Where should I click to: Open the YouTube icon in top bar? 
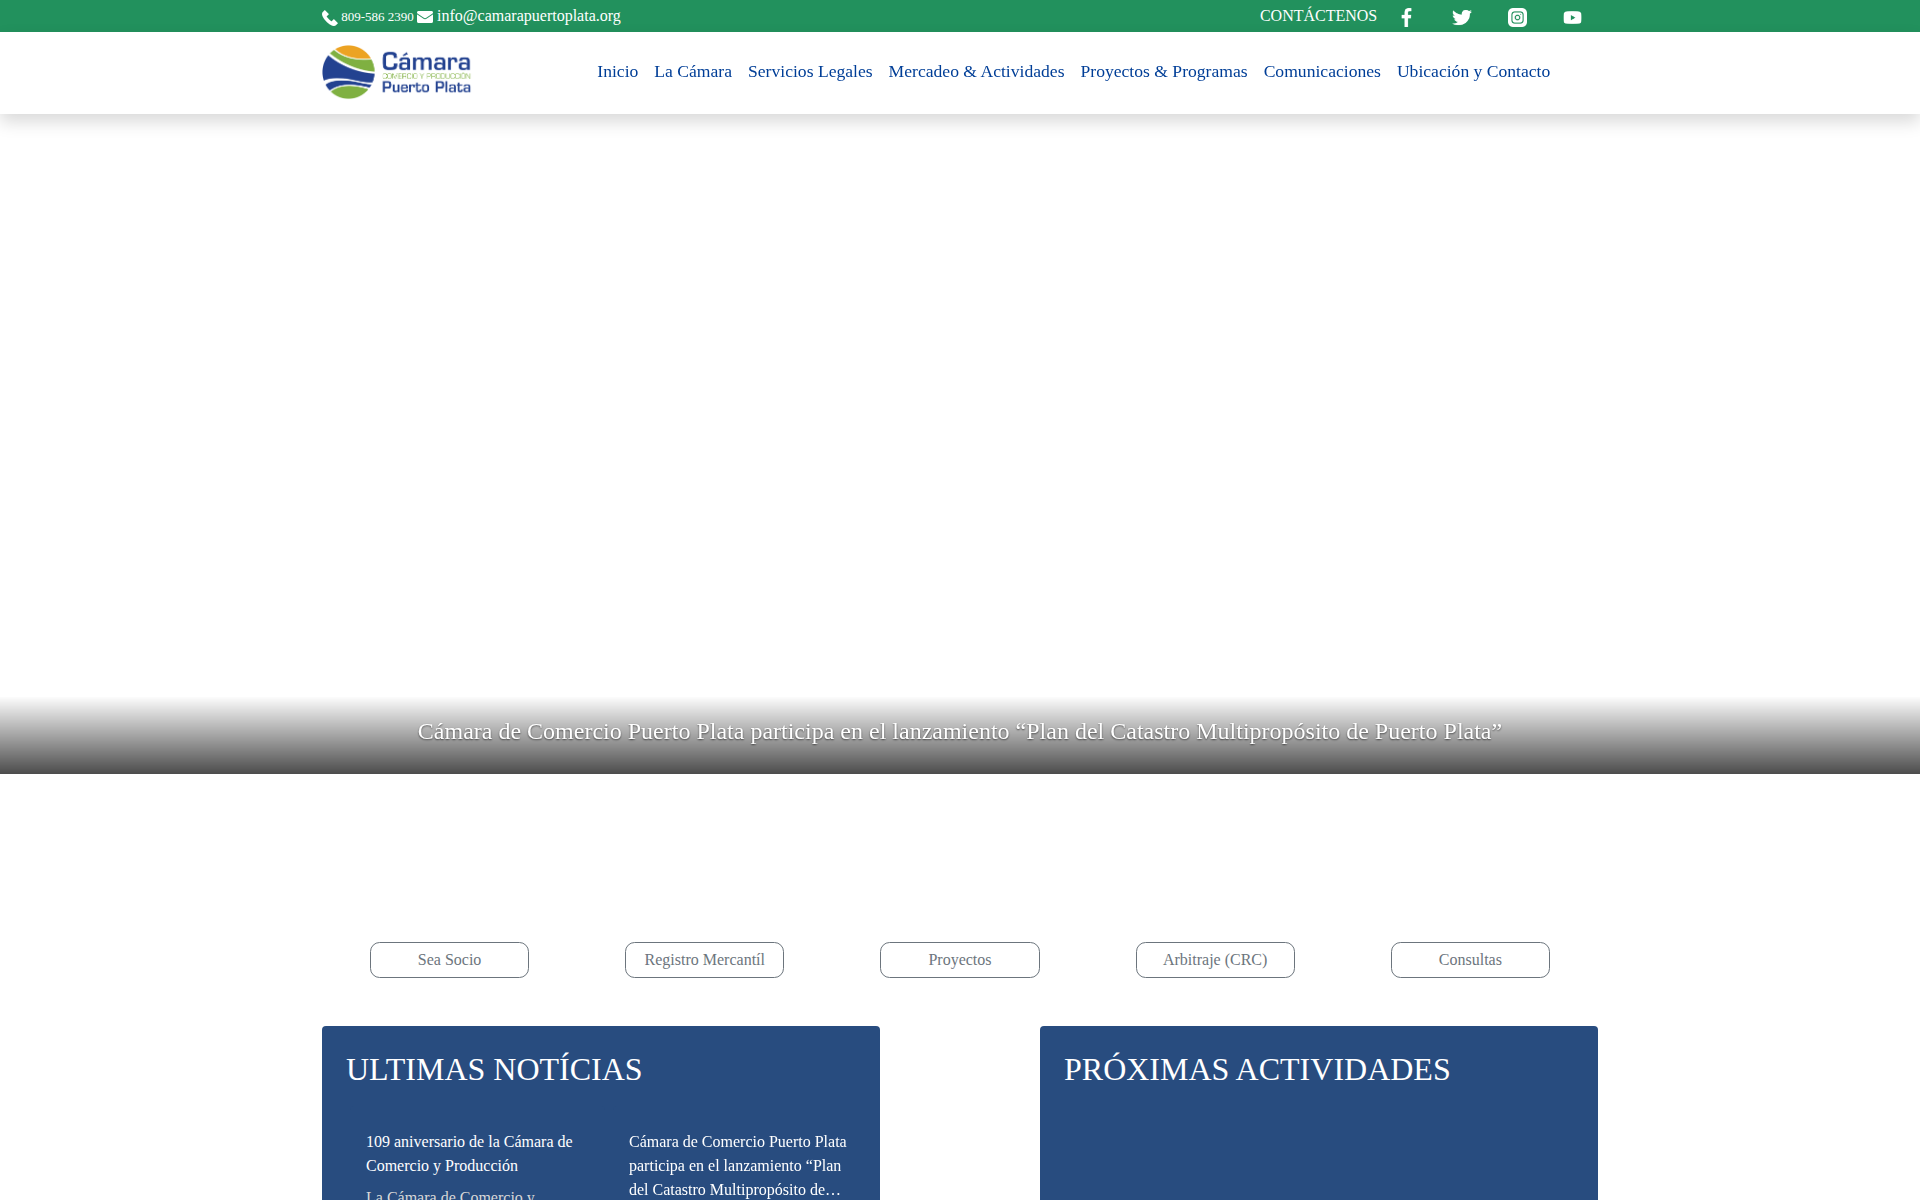pyautogui.click(x=1572, y=17)
